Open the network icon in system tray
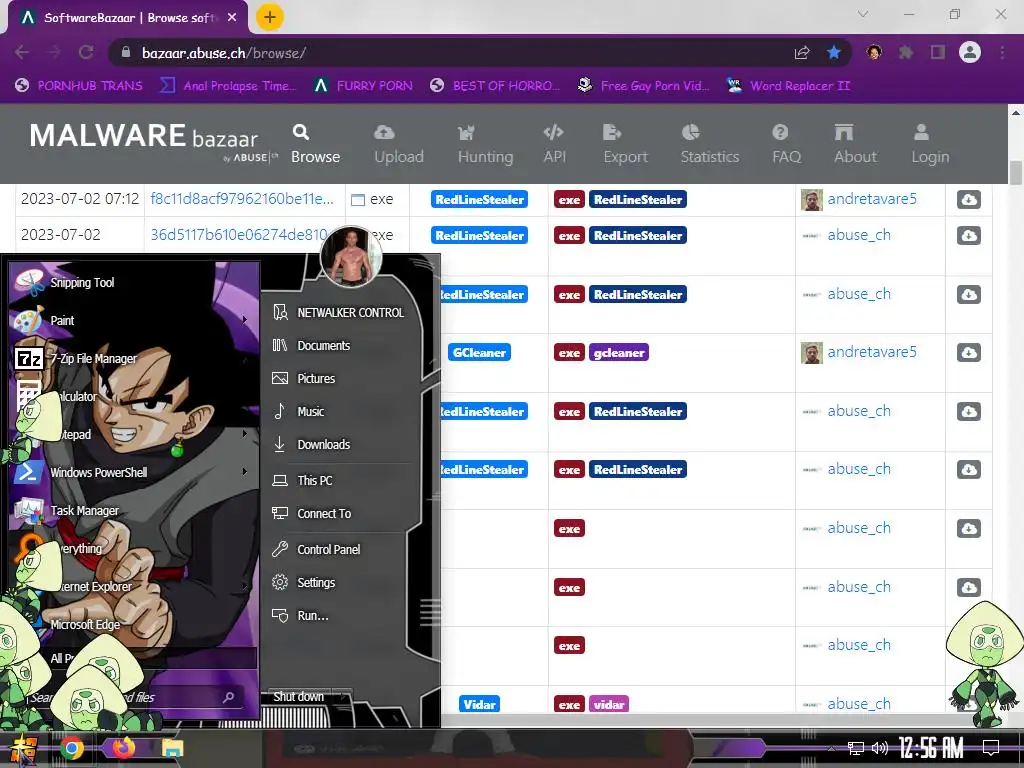Image resolution: width=1024 pixels, height=768 pixels. 856,748
